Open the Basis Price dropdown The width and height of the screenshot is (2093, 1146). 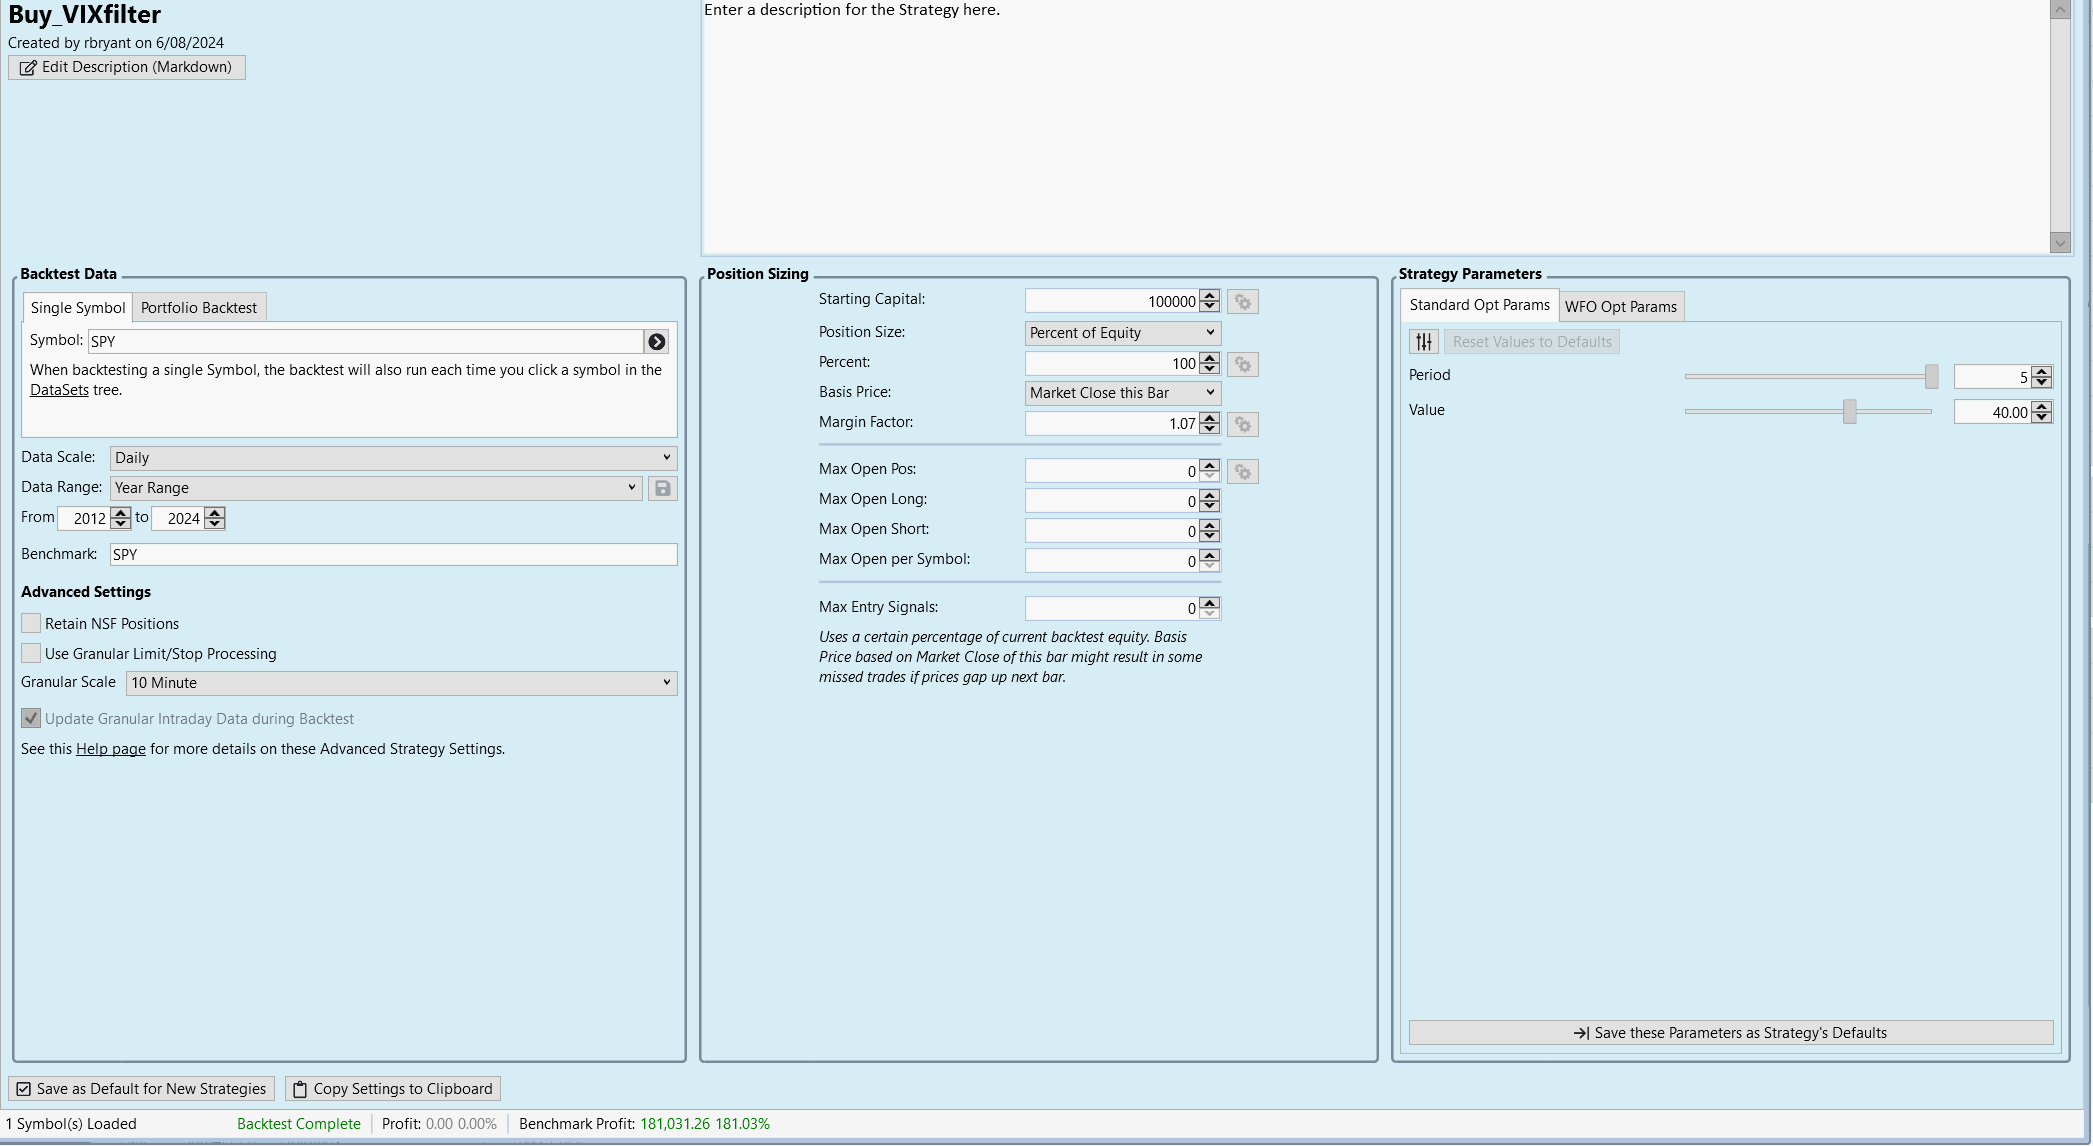click(x=1122, y=393)
